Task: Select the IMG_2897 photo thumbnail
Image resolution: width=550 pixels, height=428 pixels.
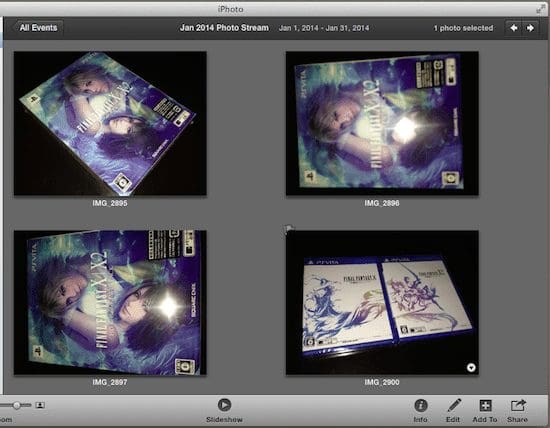Action: (x=110, y=302)
